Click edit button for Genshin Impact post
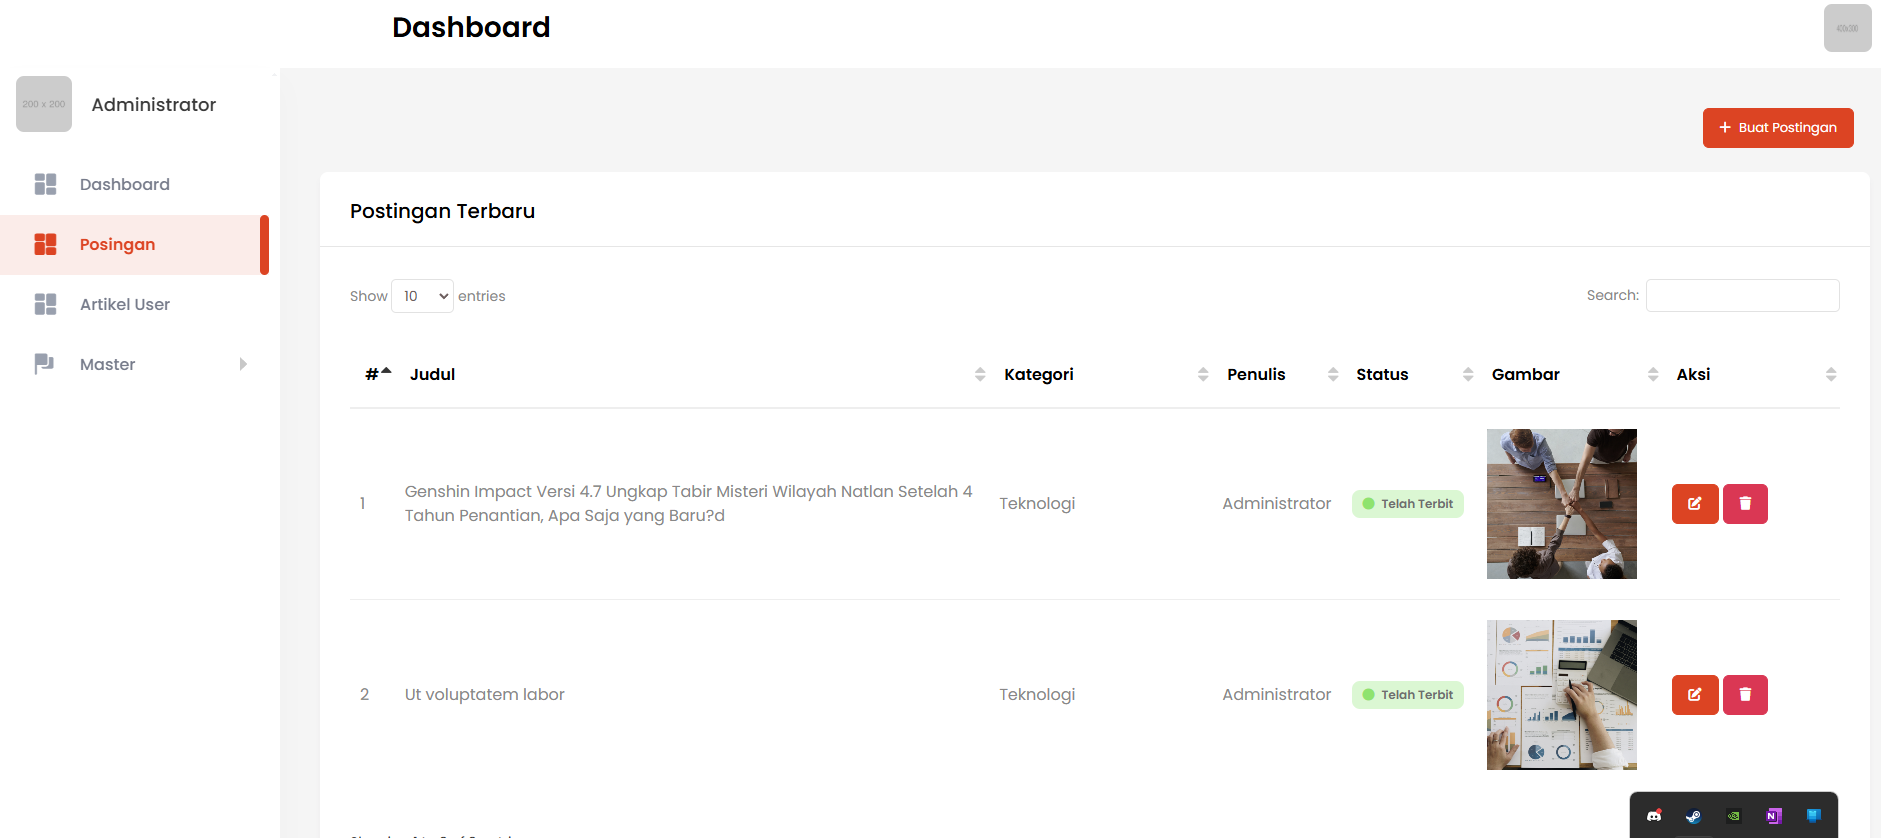The height and width of the screenshot is (838, 1881). tap(1694, 504)
